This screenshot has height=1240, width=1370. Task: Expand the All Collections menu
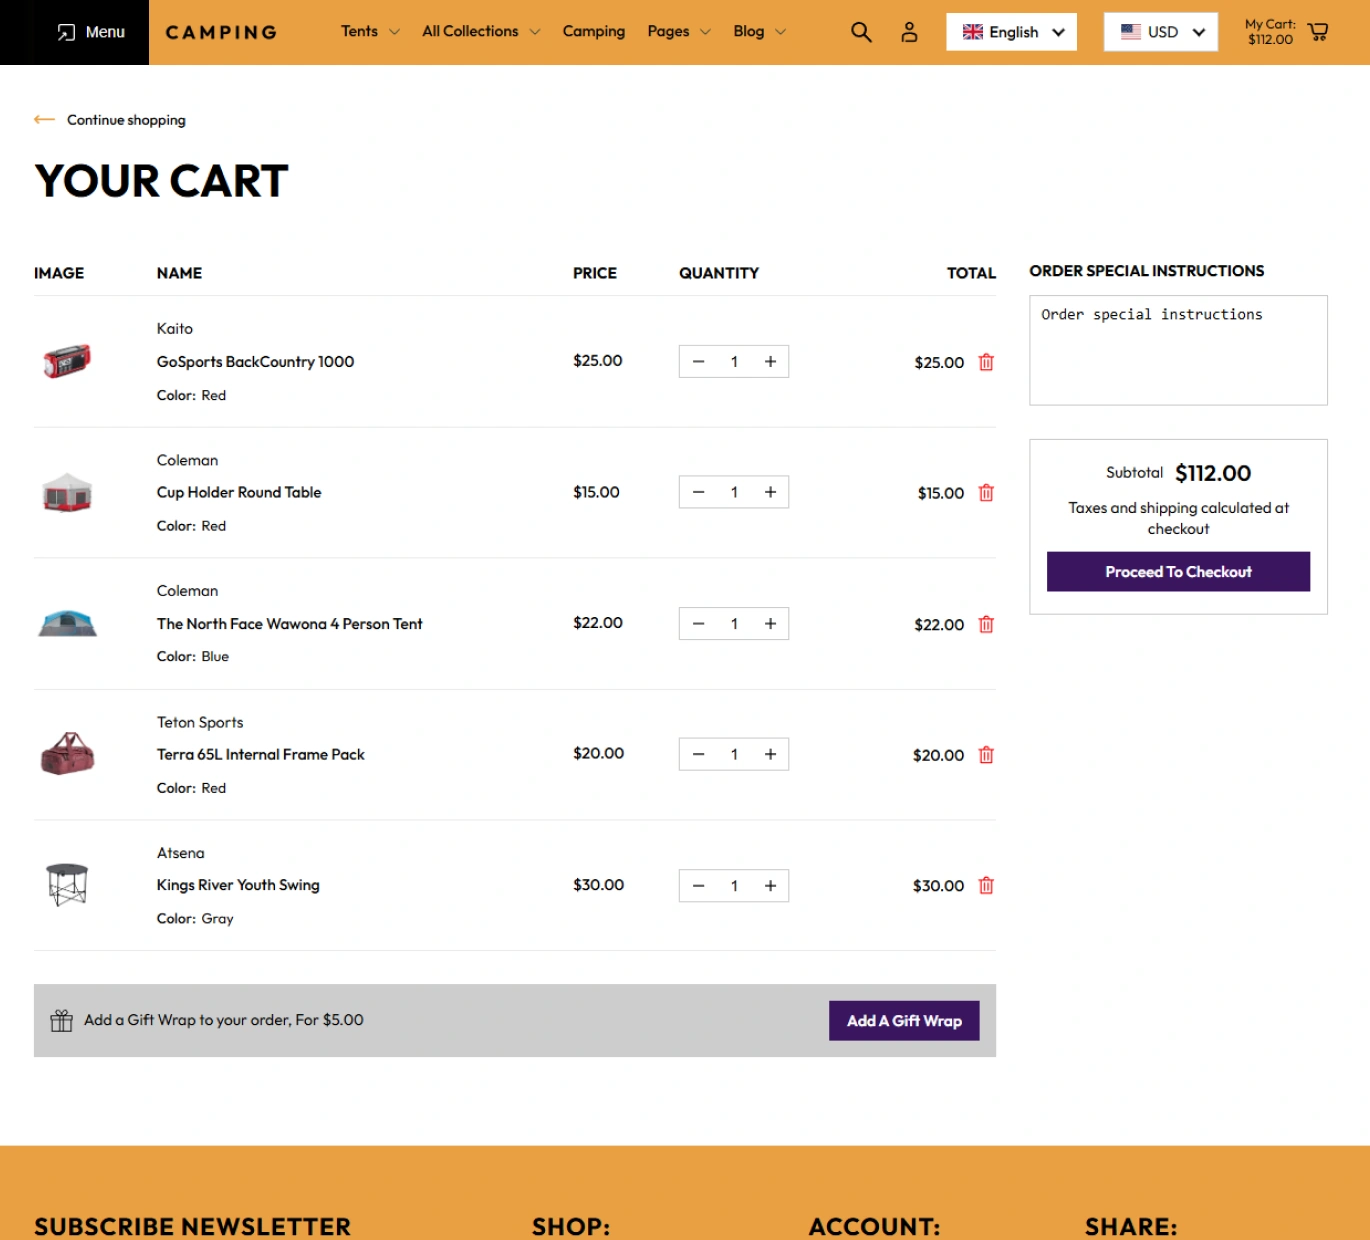(481, 31)
